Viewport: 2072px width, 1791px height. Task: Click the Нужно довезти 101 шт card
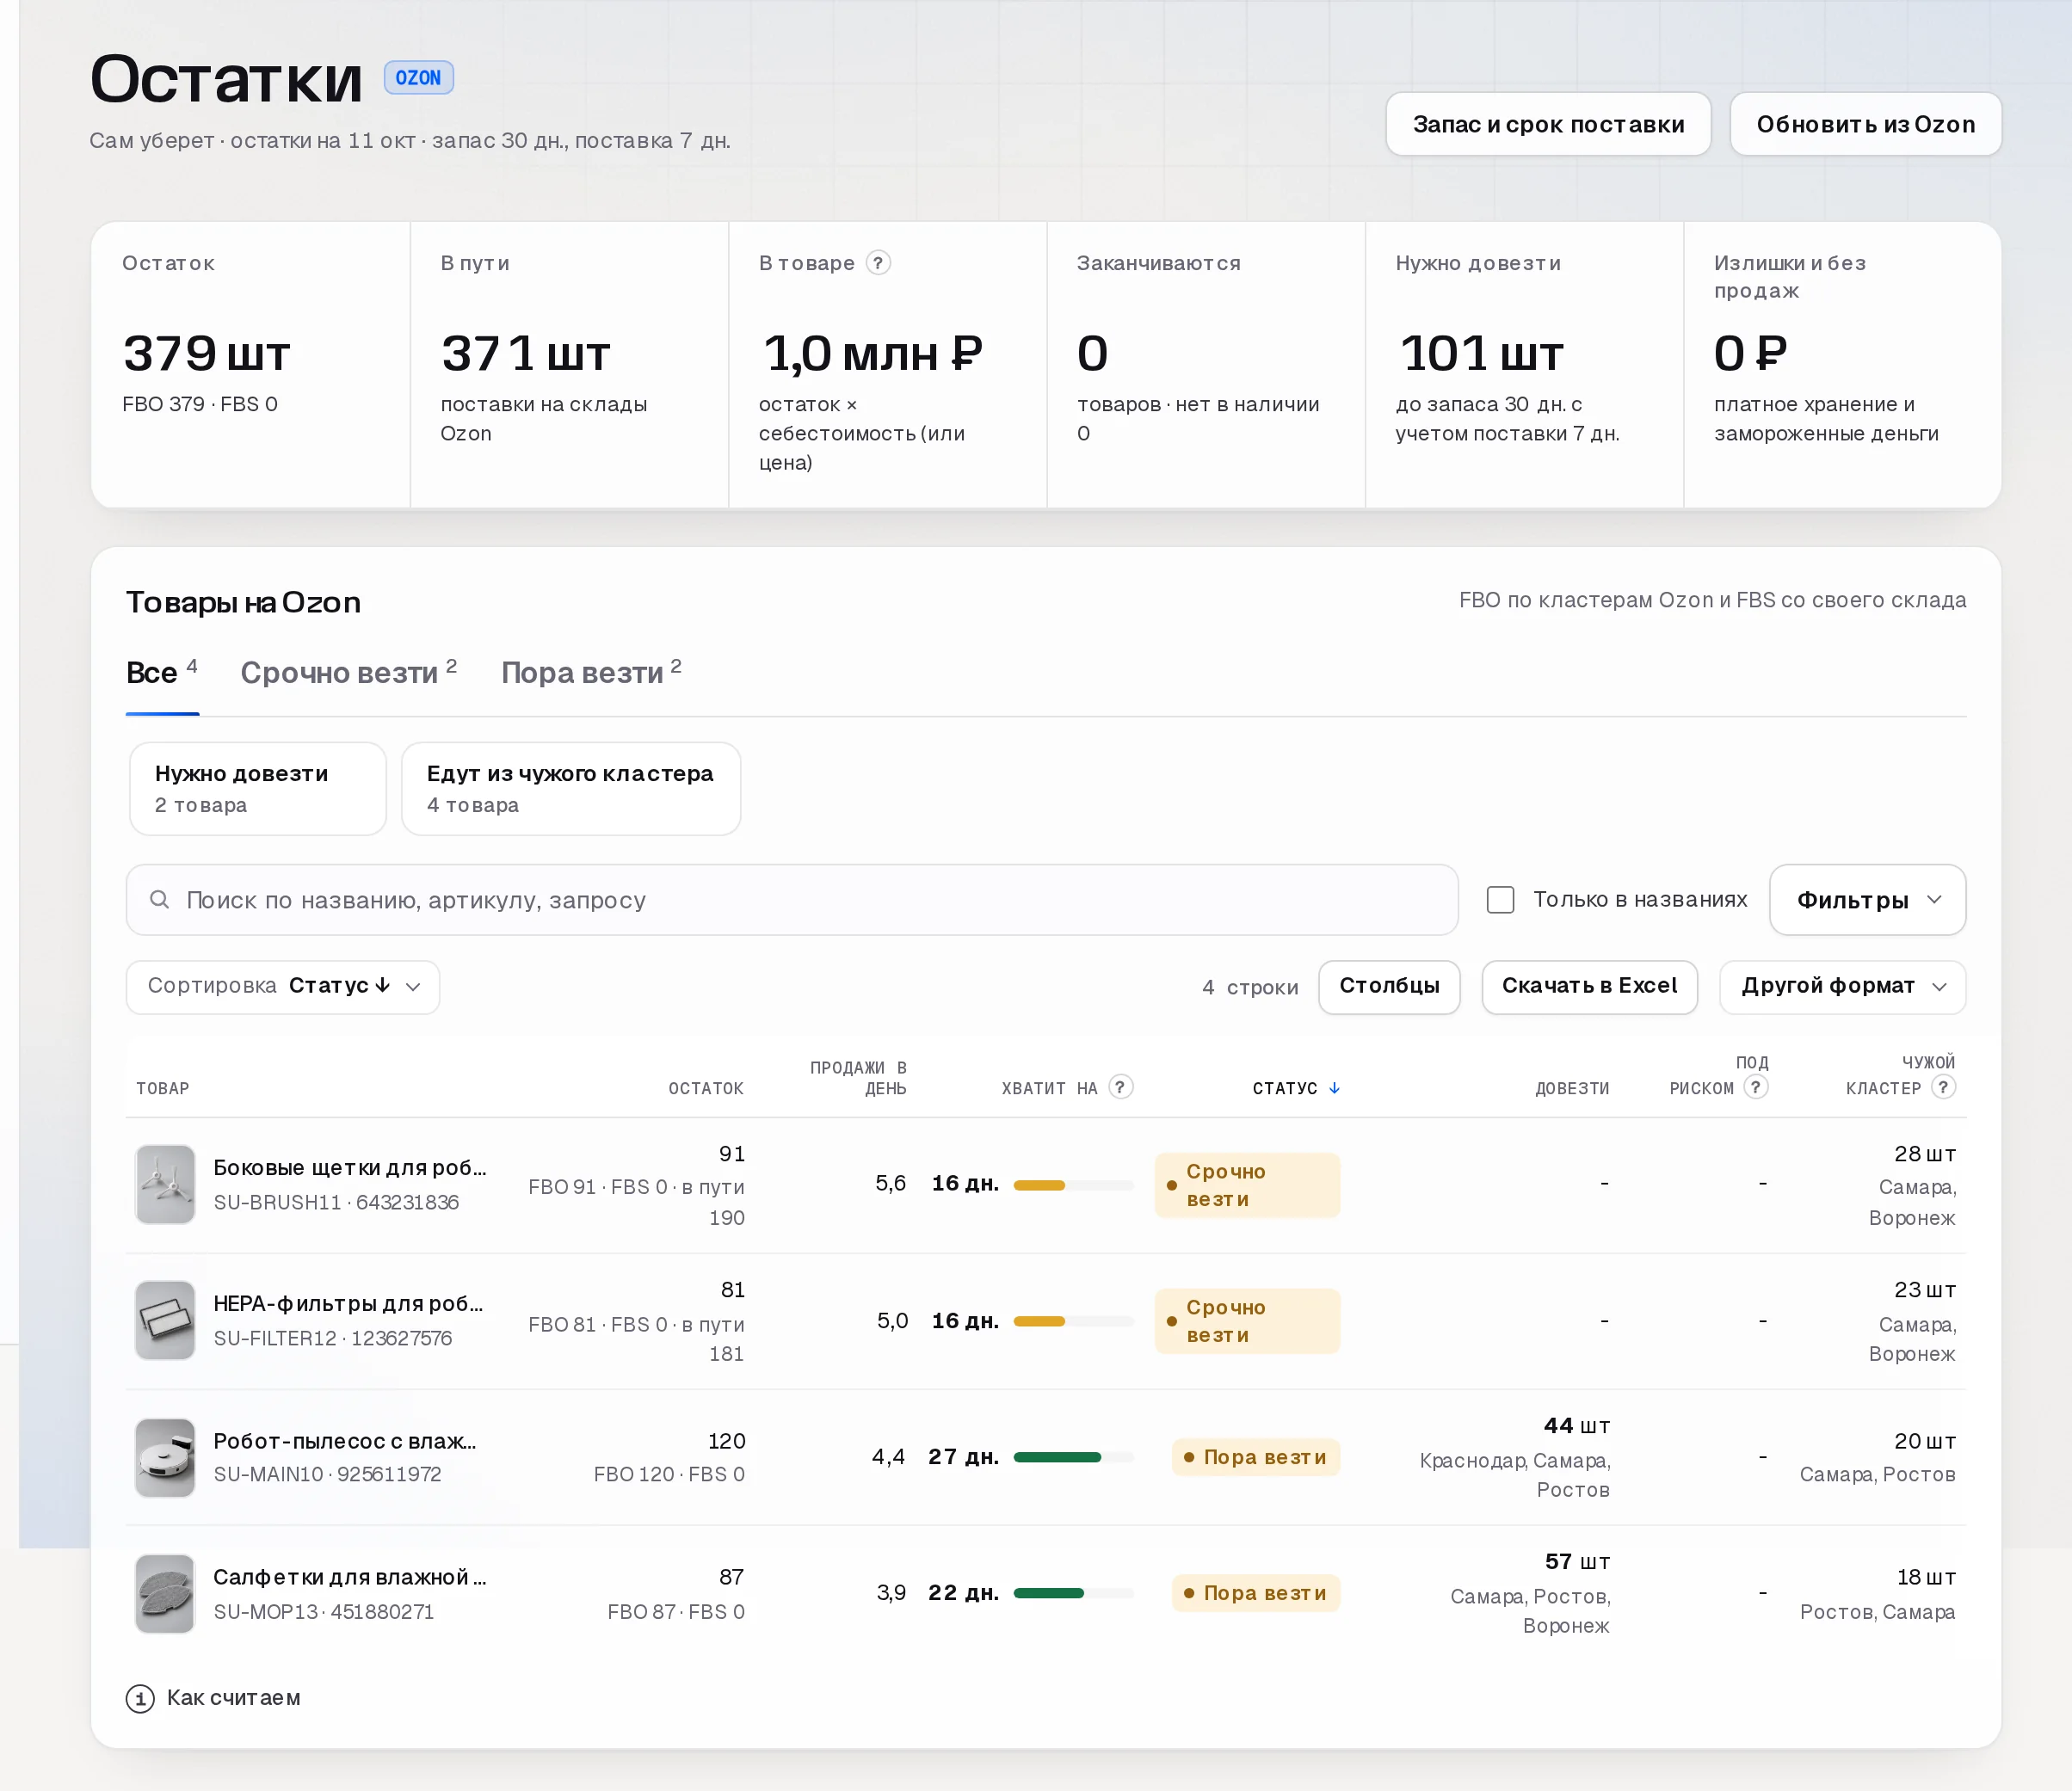(1524, 365)
